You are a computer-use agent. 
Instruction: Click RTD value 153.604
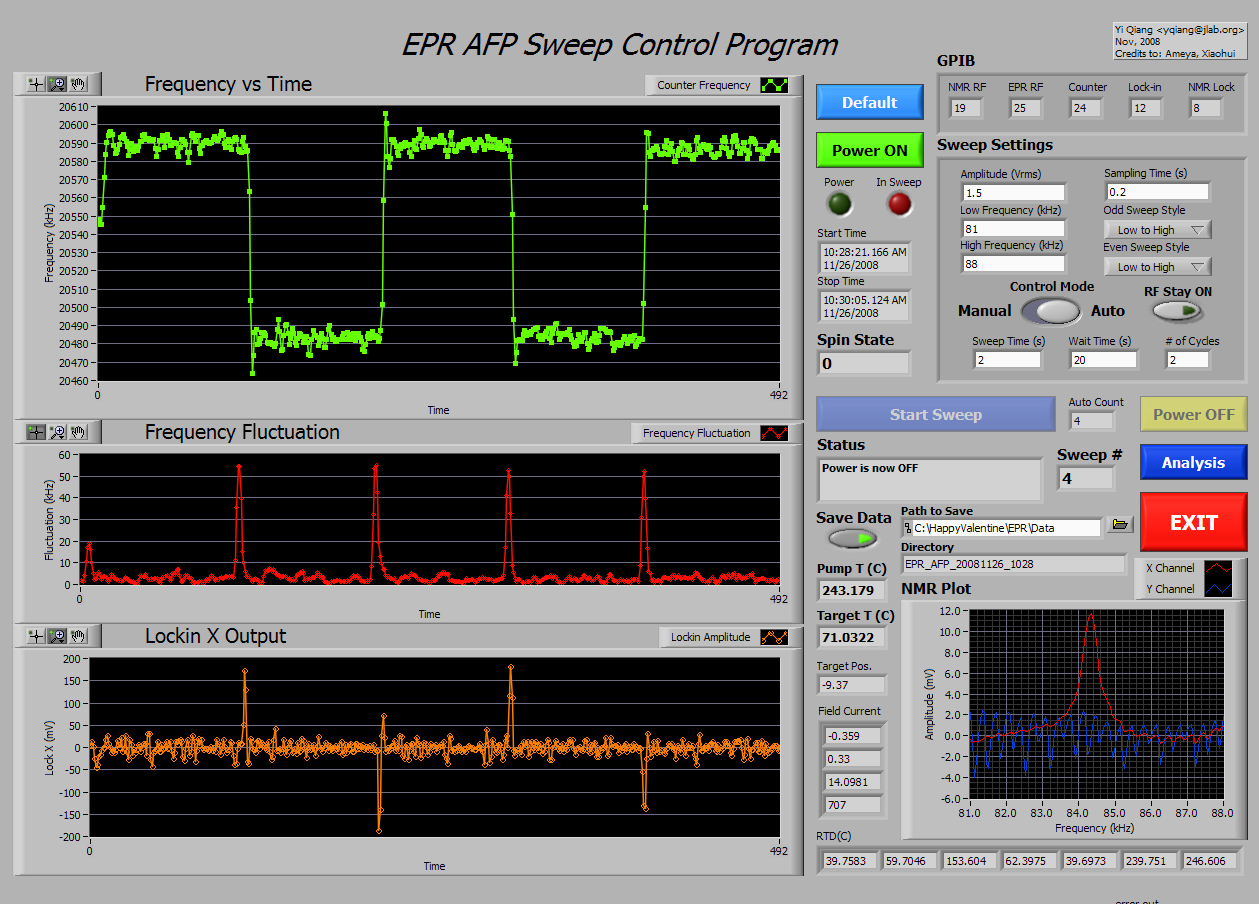(x=969, y=860)
